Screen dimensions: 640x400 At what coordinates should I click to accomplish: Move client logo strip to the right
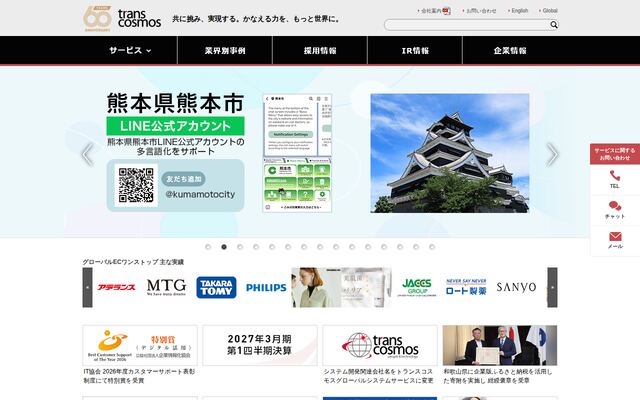[552, 287]
